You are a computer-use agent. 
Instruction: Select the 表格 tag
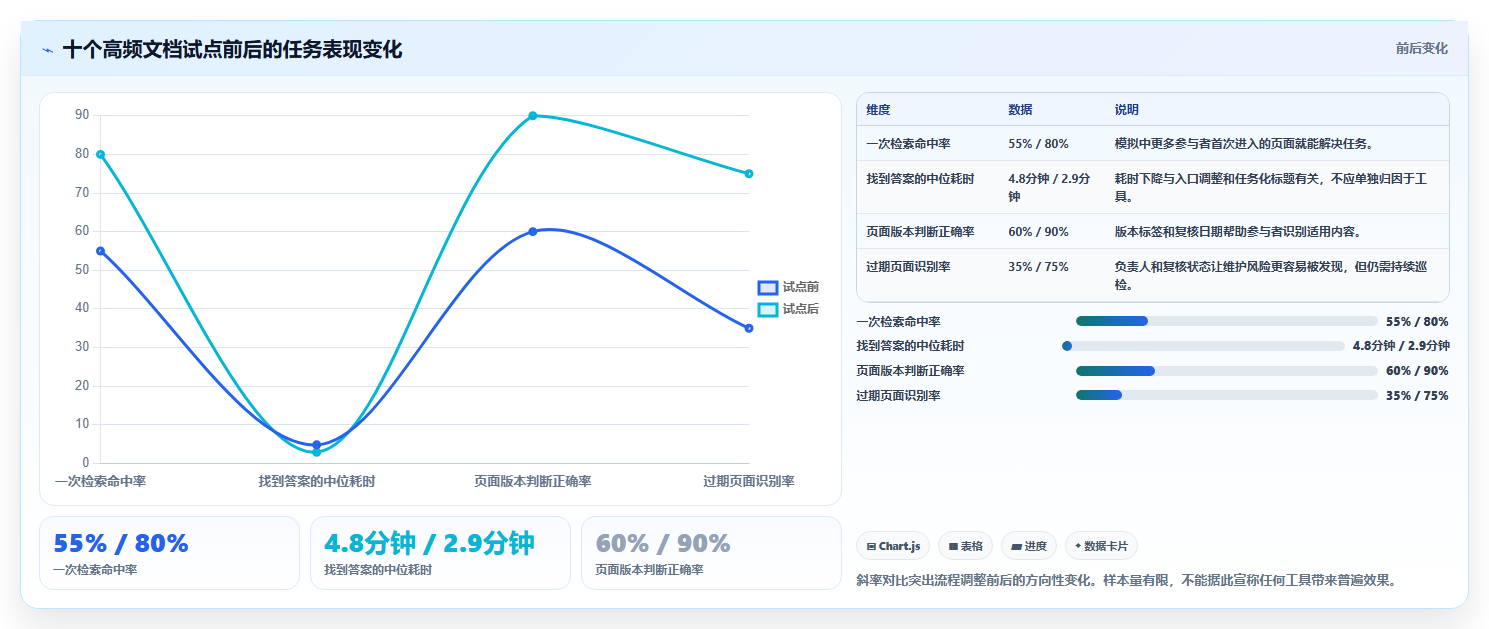tap(965, 546)
